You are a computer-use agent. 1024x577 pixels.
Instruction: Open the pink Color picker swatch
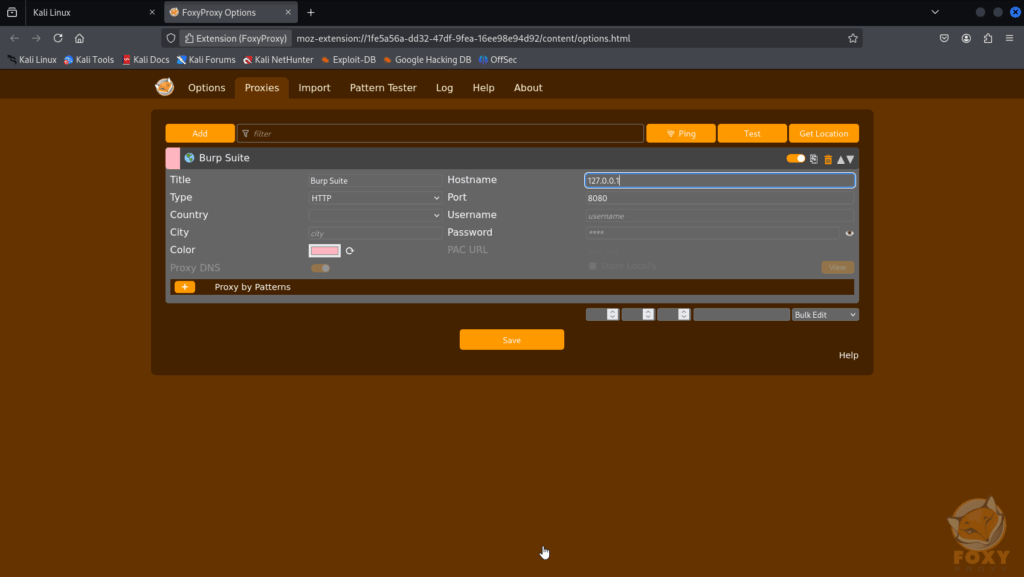click(325, 251)
